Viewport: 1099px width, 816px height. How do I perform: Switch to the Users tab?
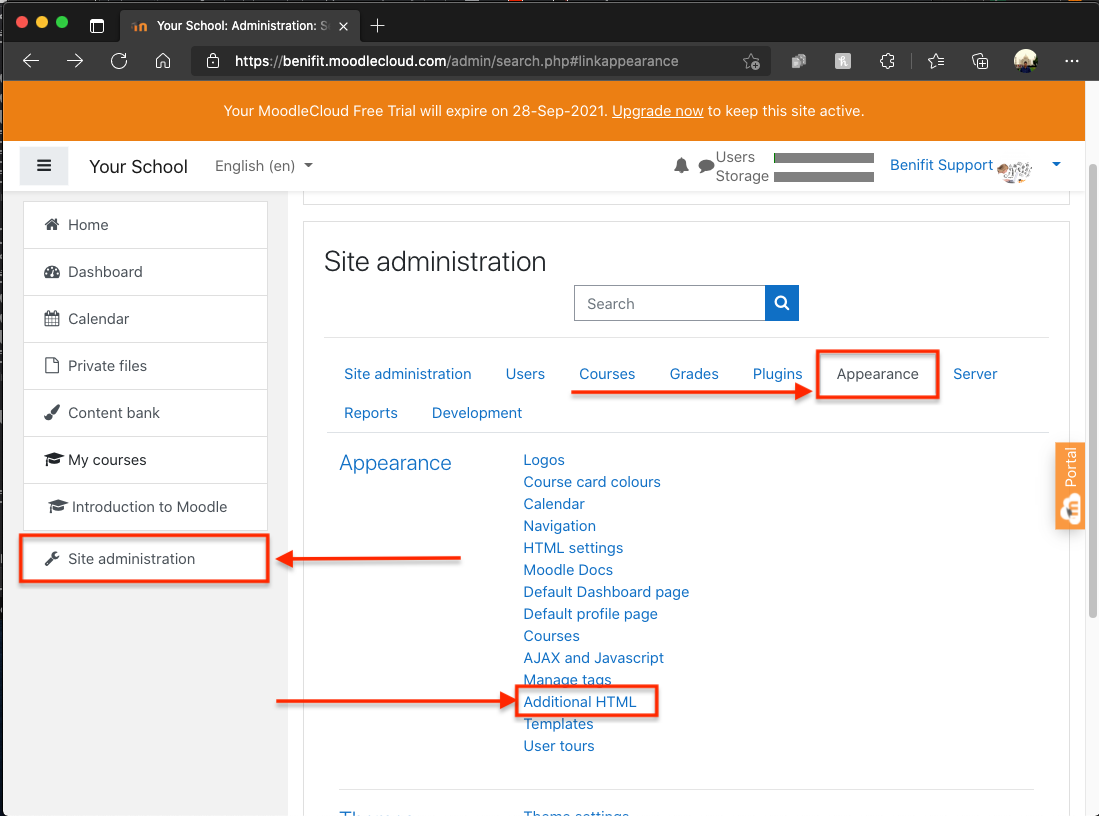pyautogui.click(x=525, y=374)
